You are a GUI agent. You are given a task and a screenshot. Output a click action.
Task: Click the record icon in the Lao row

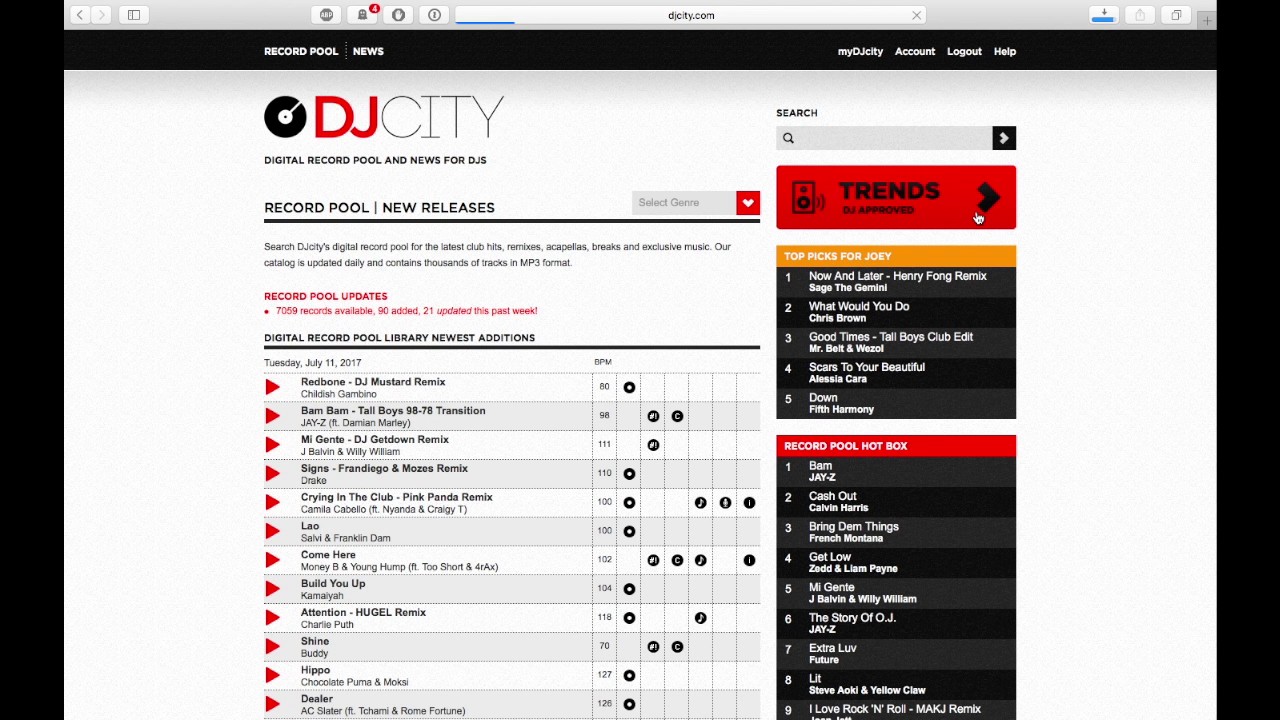click(x=629, y=531)
